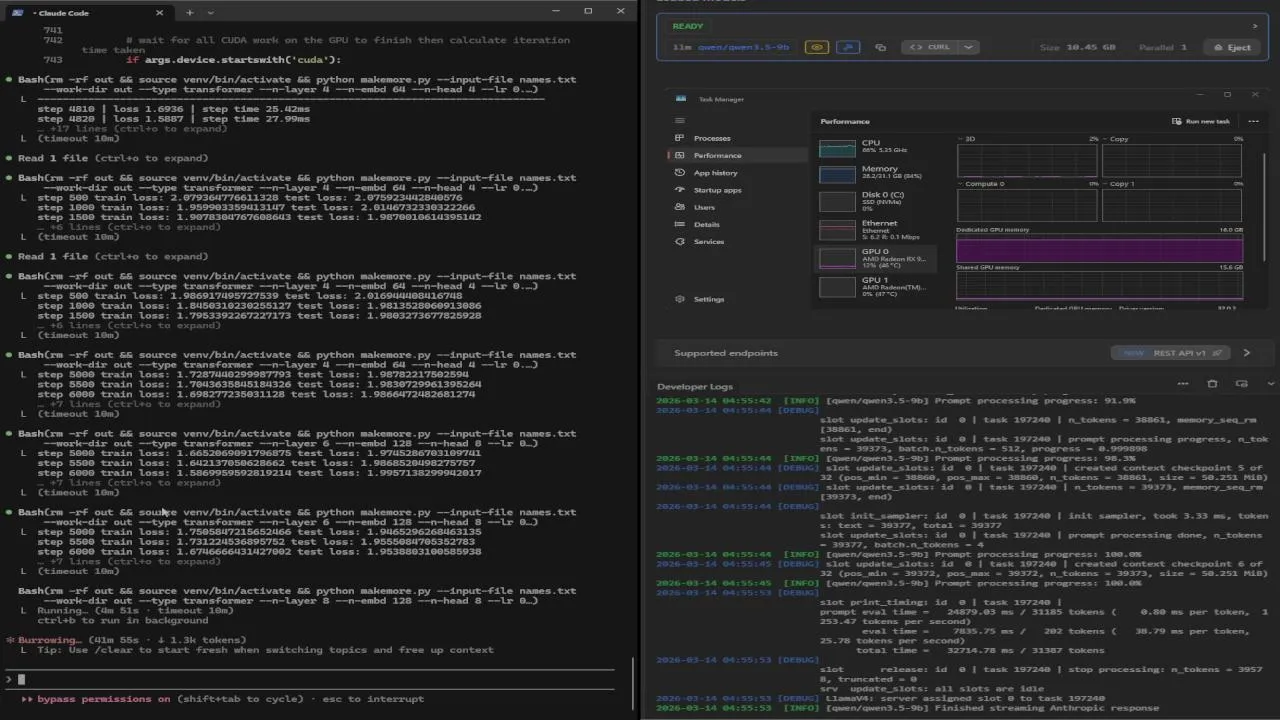This screenshot has height=720, width=1280.
Task: Select the Ethernet performance item
Action: (878, 230)
